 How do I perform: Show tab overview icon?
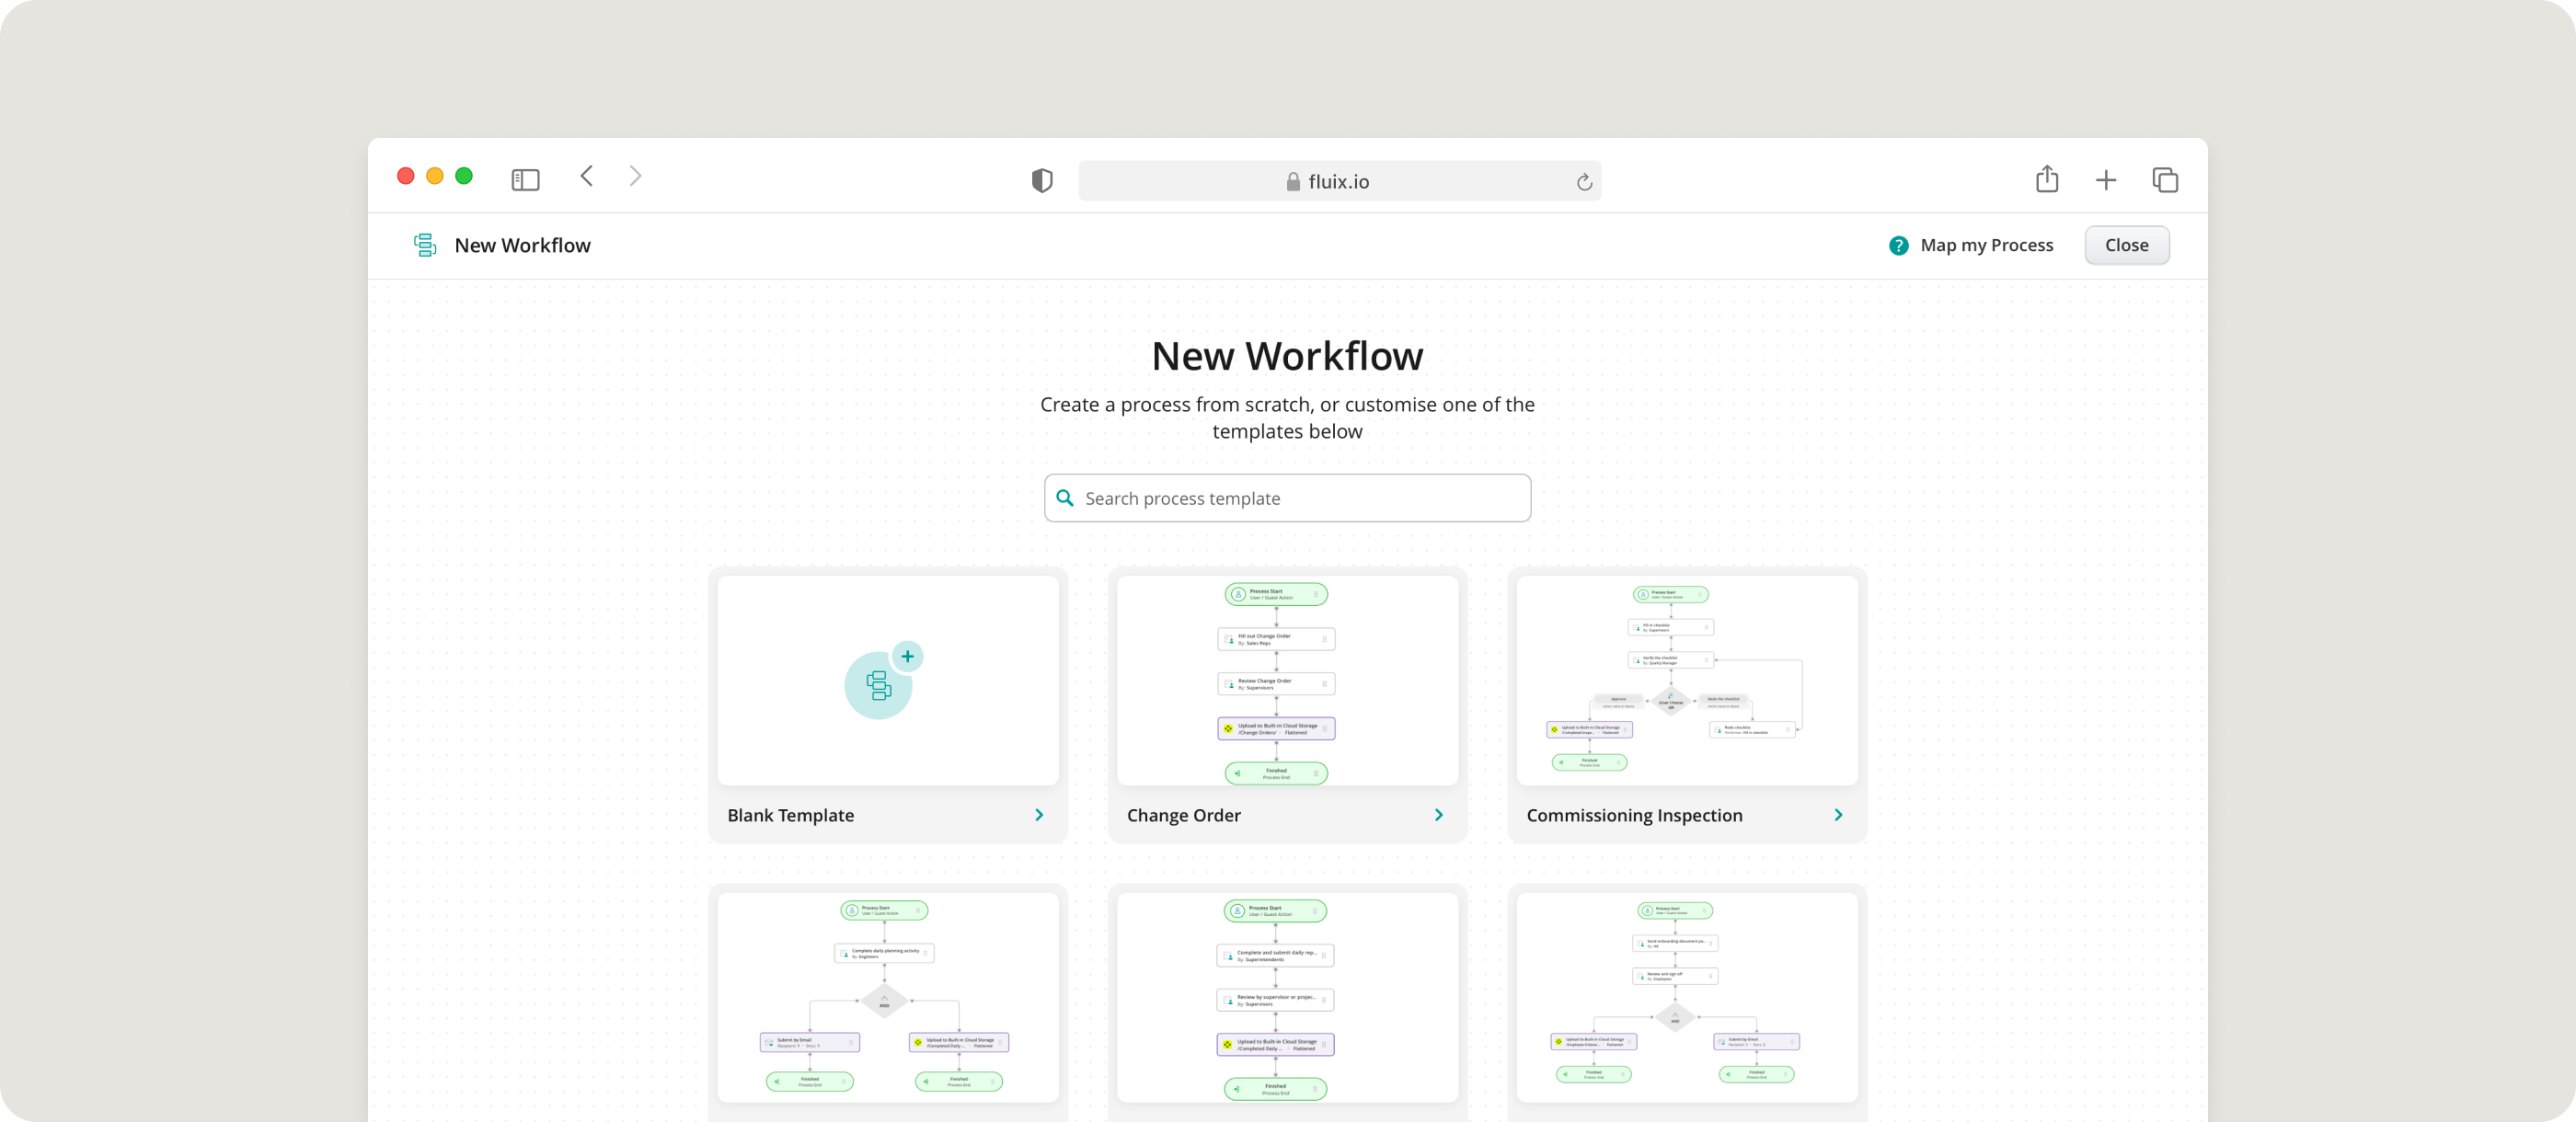click(2165, 180)
